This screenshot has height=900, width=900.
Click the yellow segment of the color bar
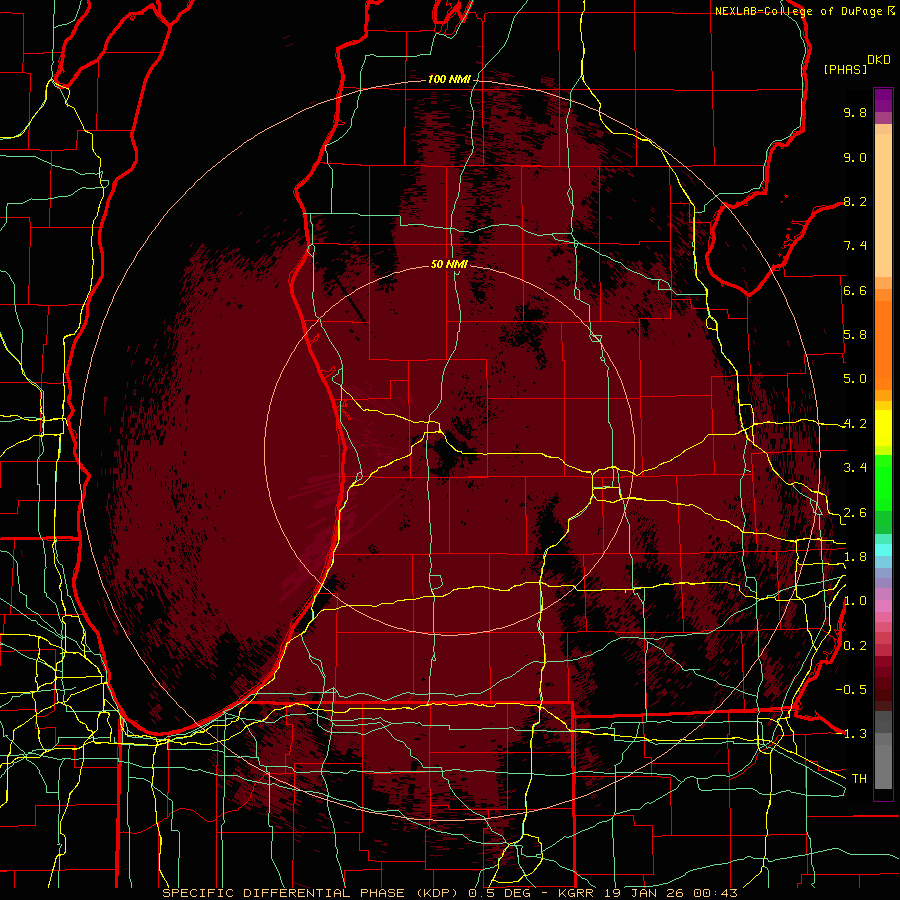(x=883, y=428)
